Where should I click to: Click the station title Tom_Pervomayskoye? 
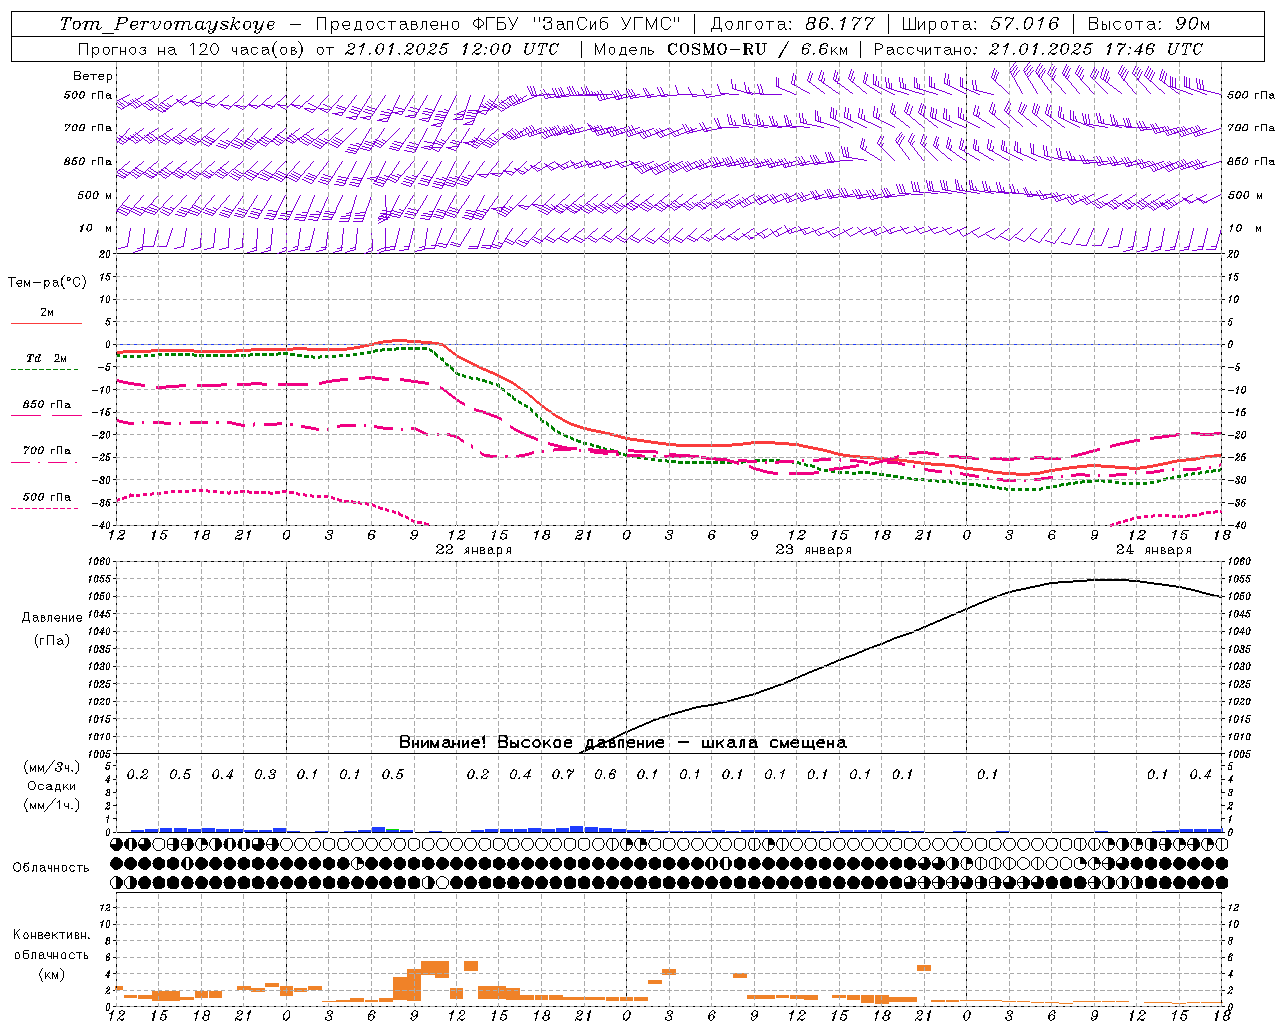point(167,24)
